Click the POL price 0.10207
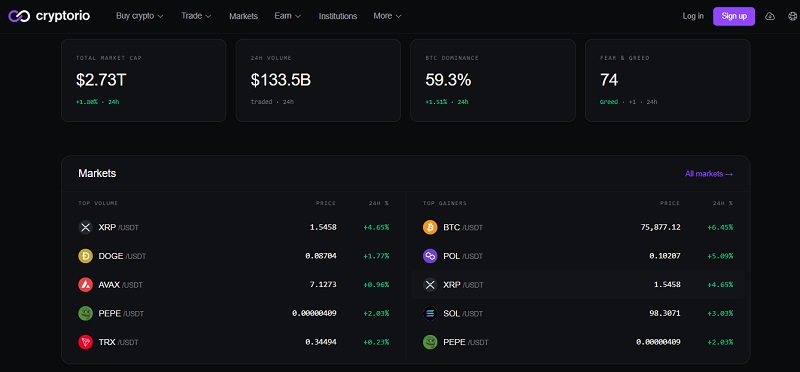 tap(665, 256)
